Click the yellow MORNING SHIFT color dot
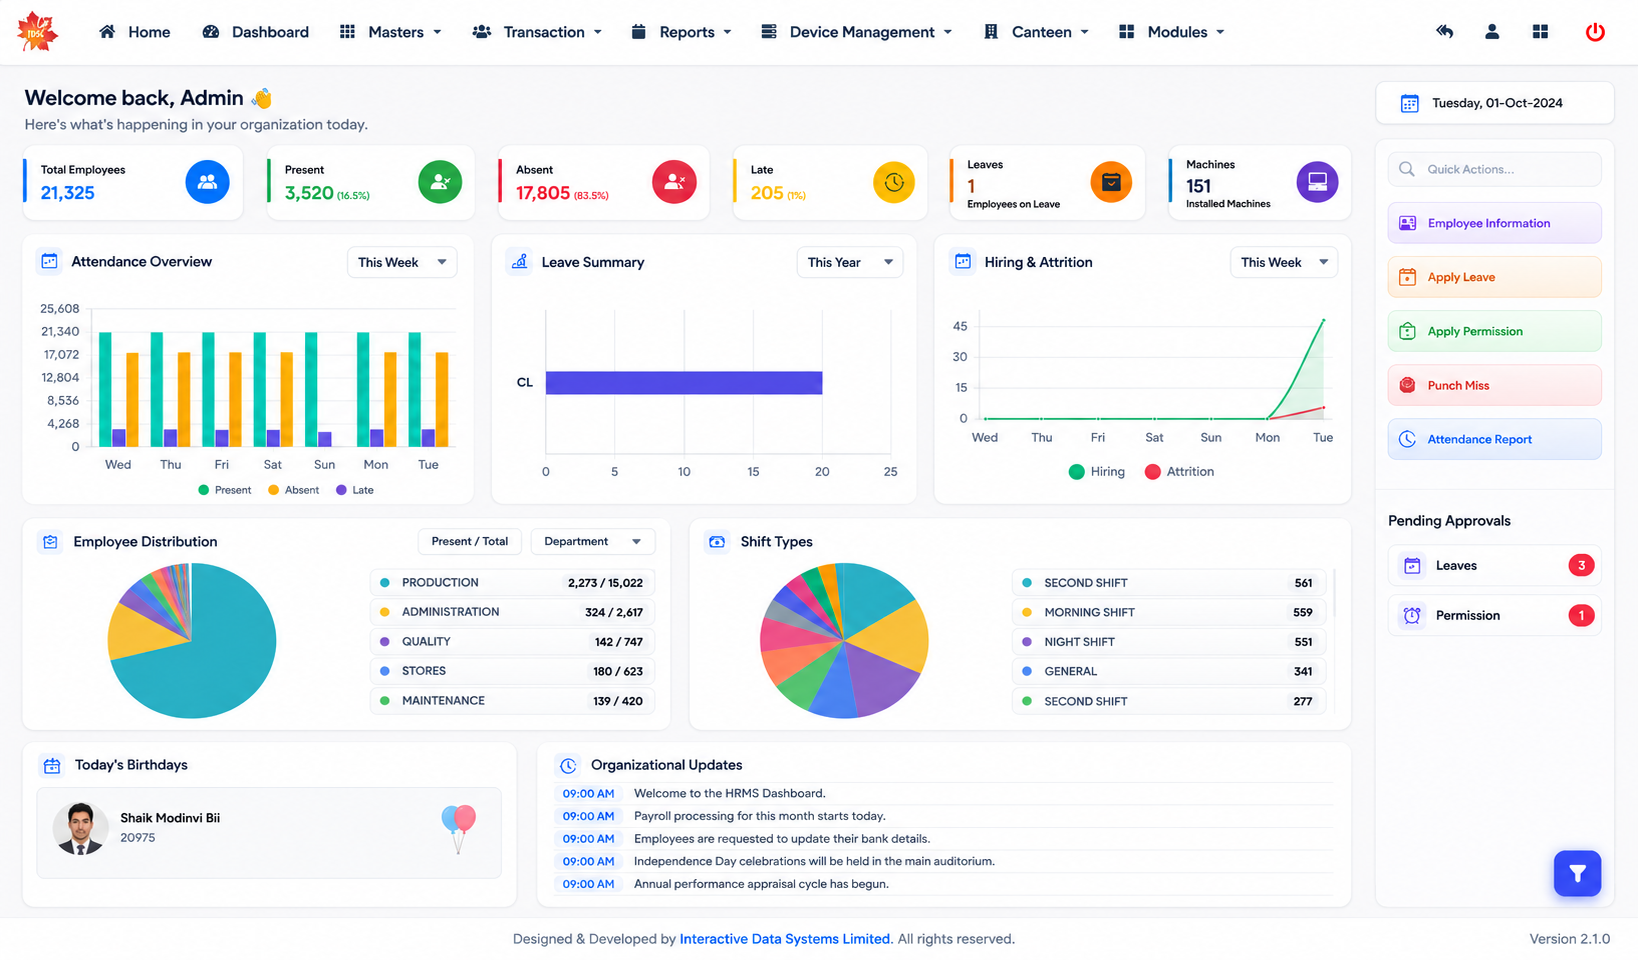The image size is (1638, 960). [x=1027, y=612]
